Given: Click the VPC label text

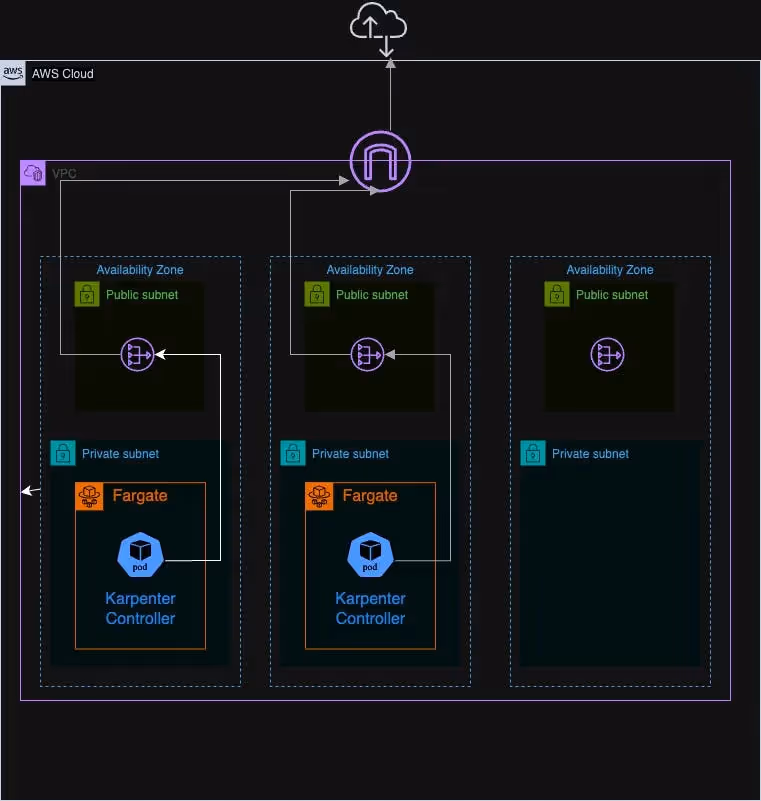Looking at the screenshot, I should point(64,174).
